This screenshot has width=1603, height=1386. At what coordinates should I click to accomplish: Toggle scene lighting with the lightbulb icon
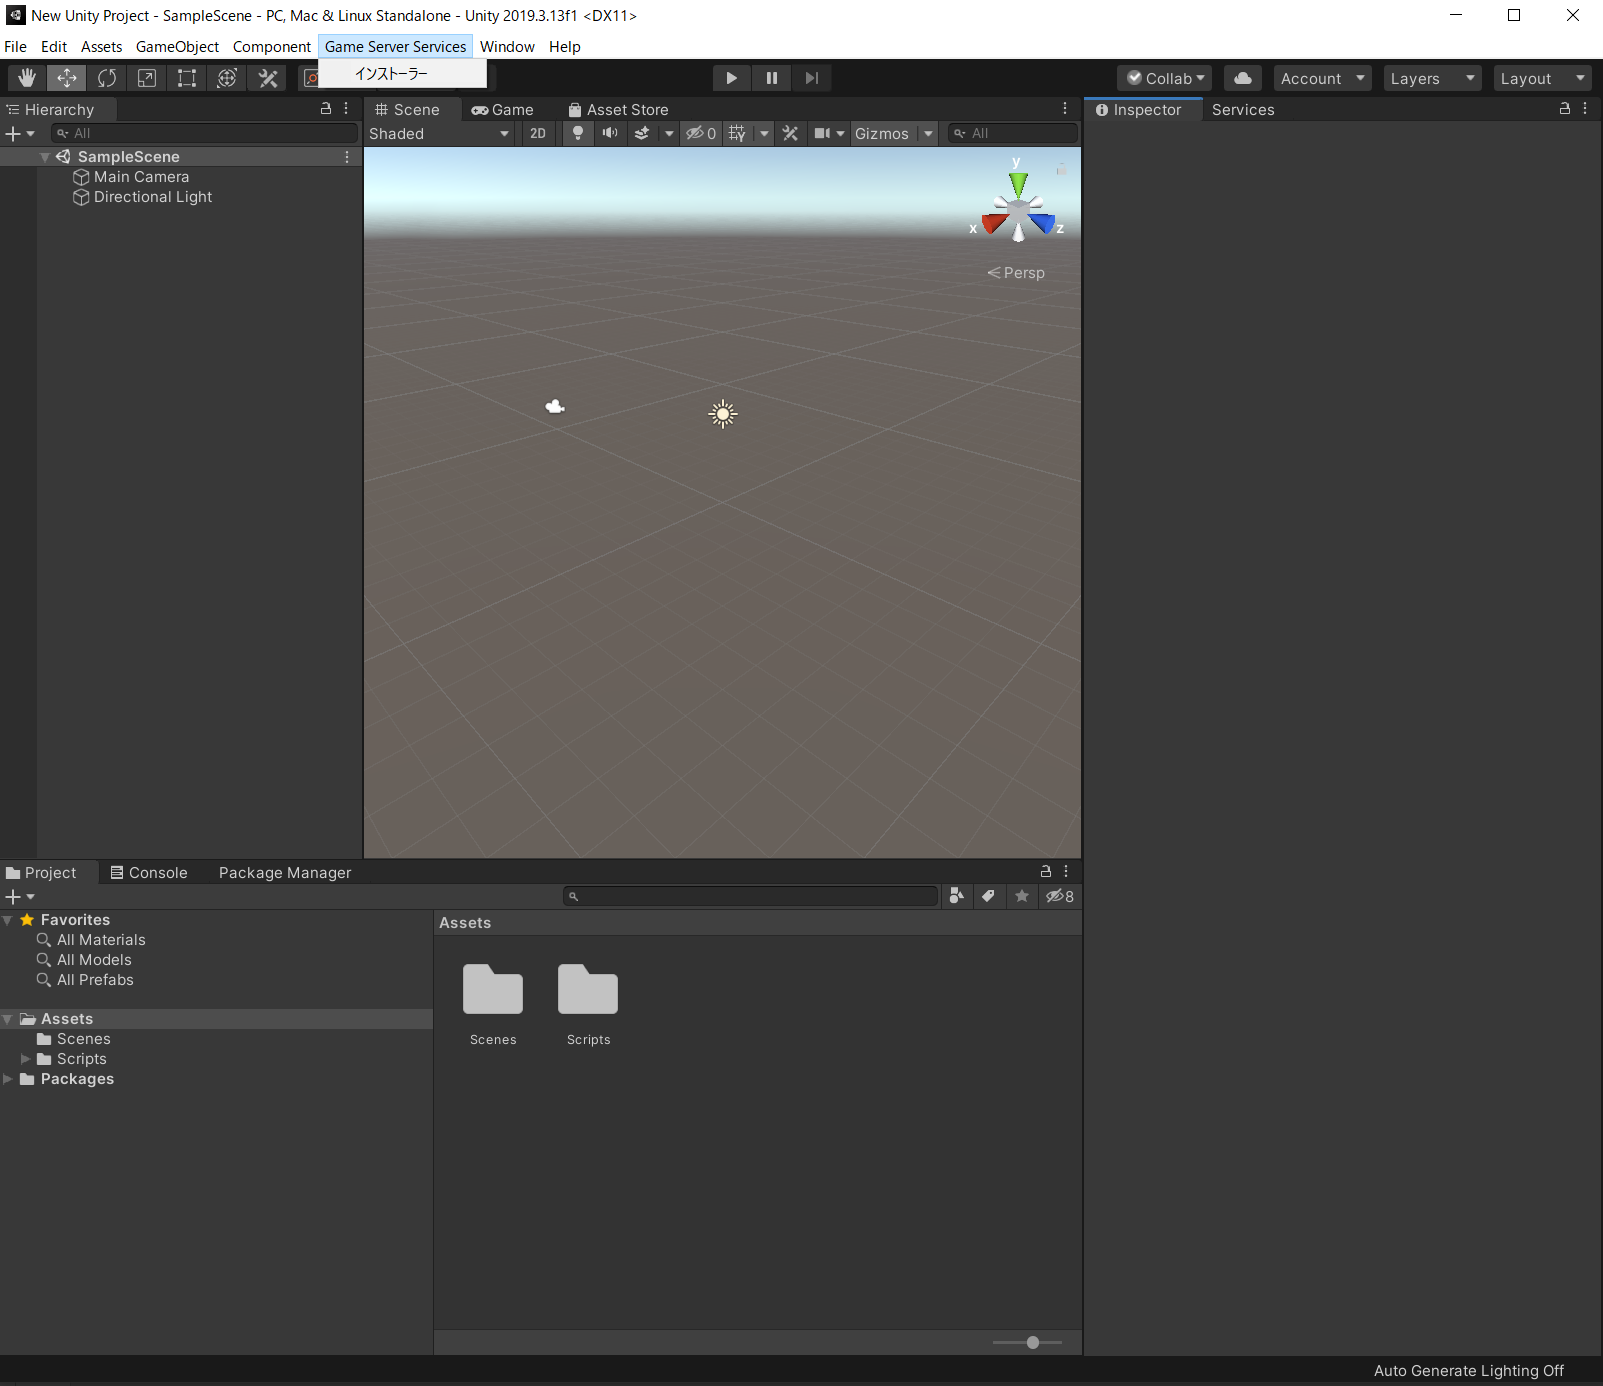point(578,133)
